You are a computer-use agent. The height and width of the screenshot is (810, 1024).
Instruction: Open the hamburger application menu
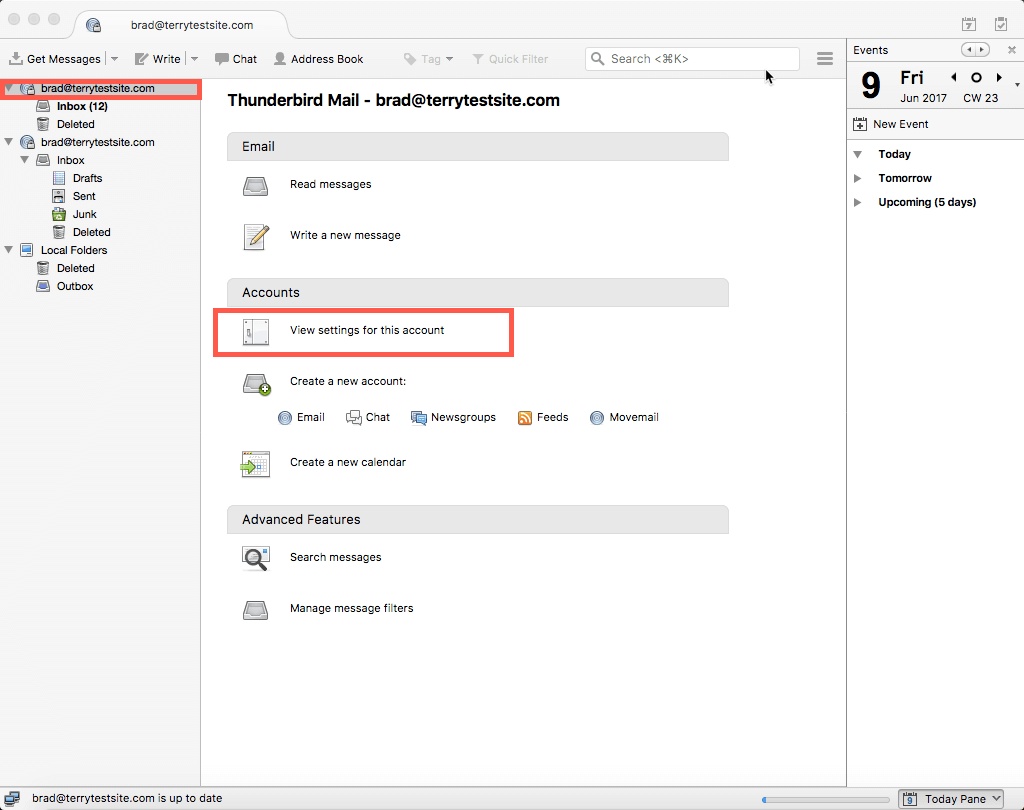825,59
